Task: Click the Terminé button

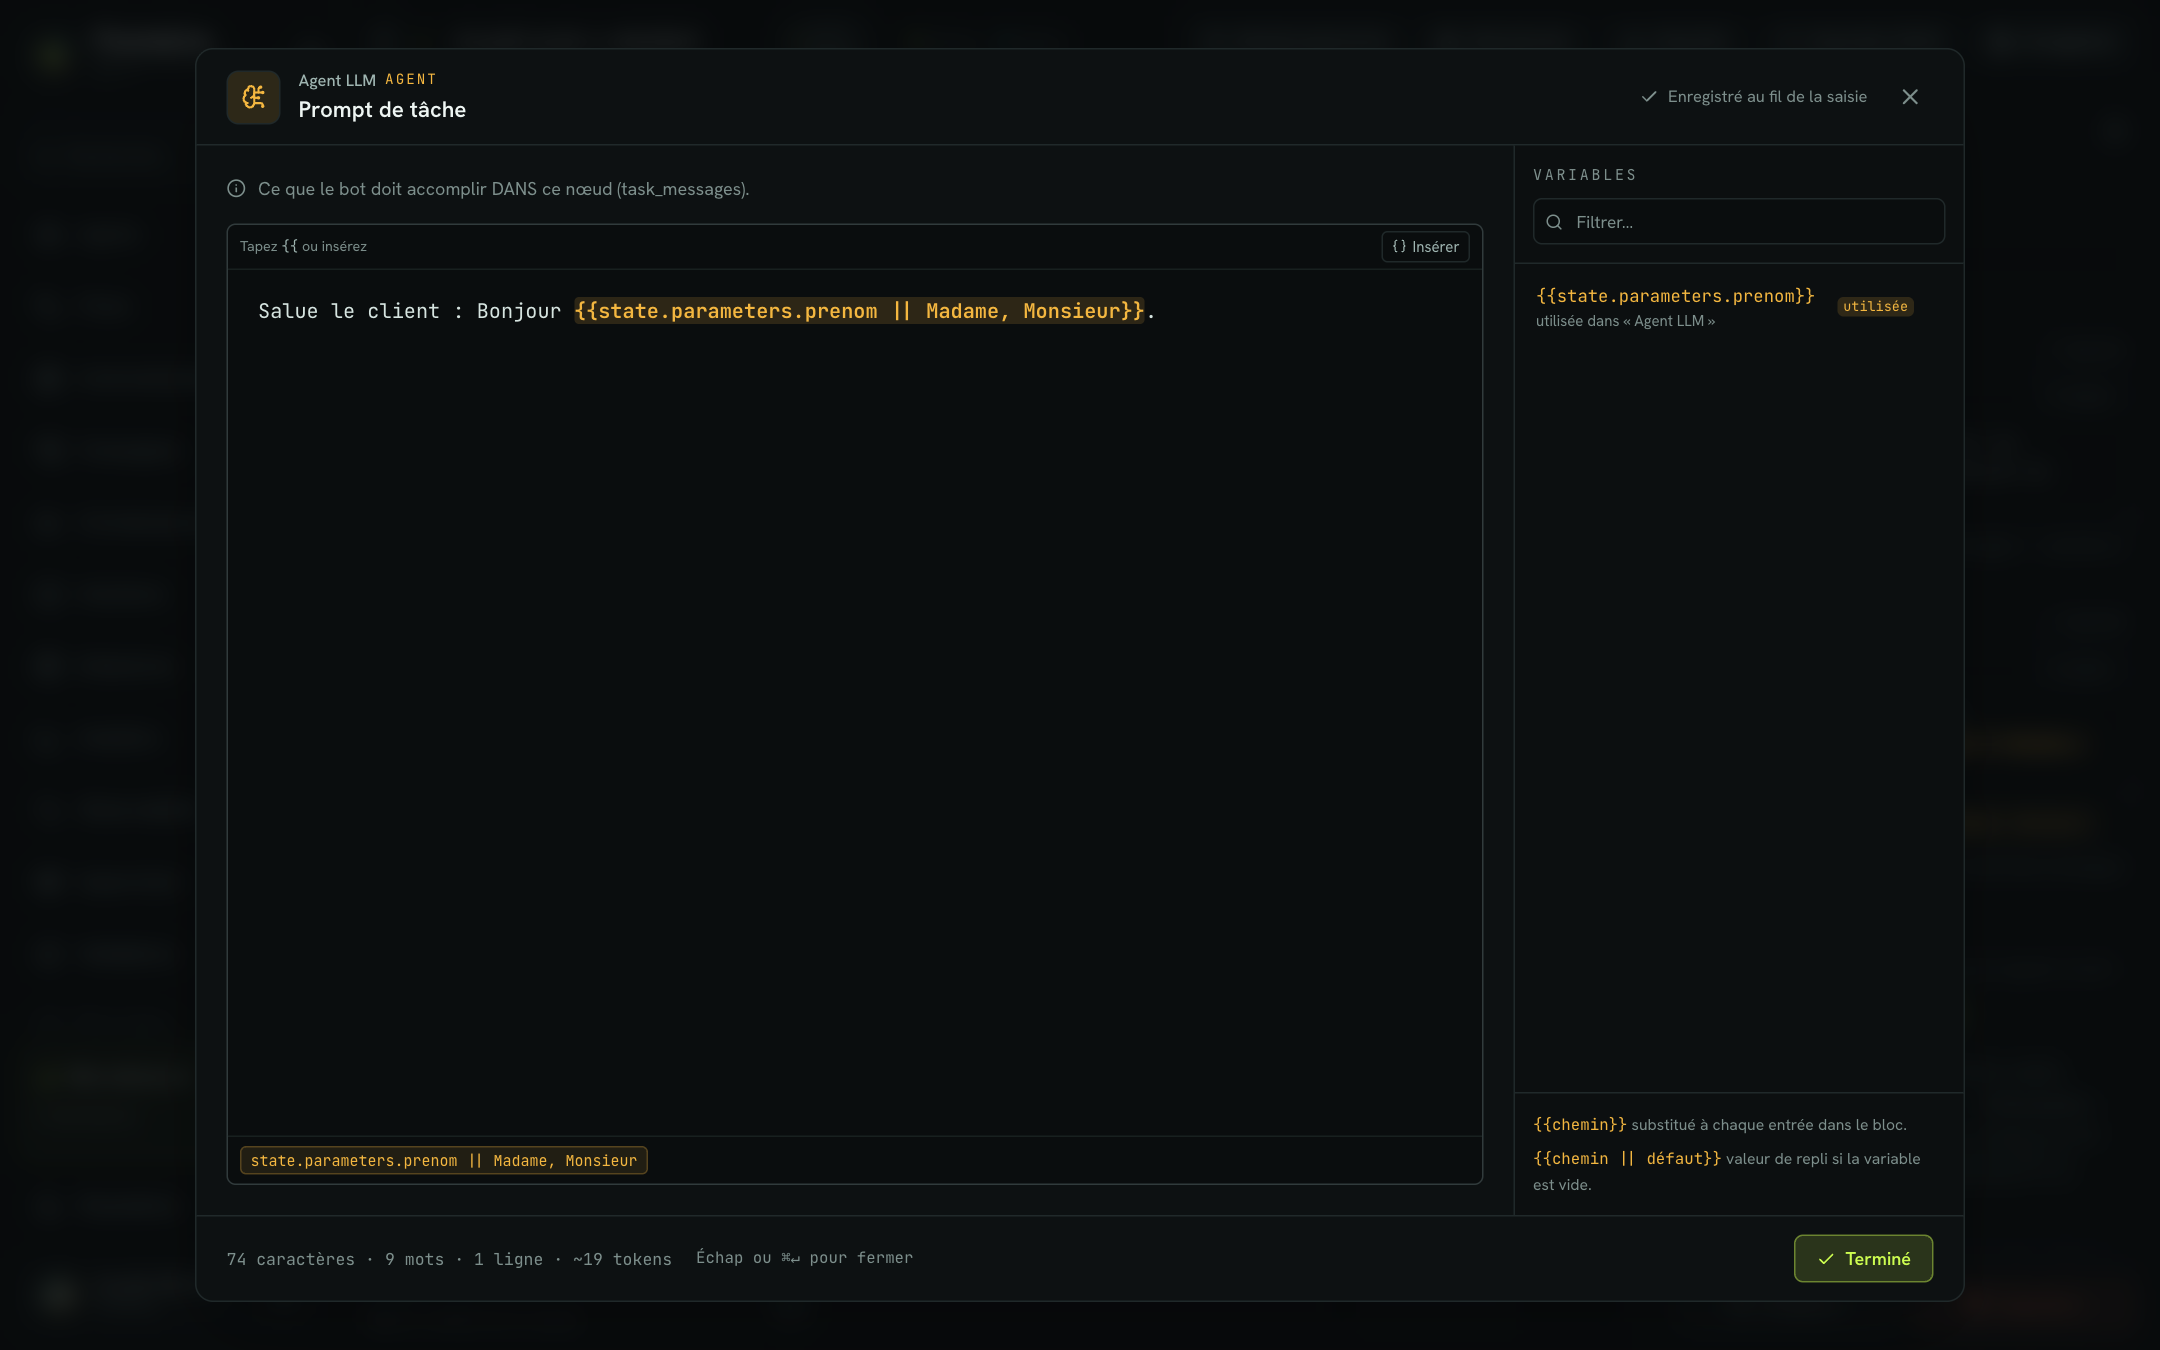Action: (1863, 1259)
